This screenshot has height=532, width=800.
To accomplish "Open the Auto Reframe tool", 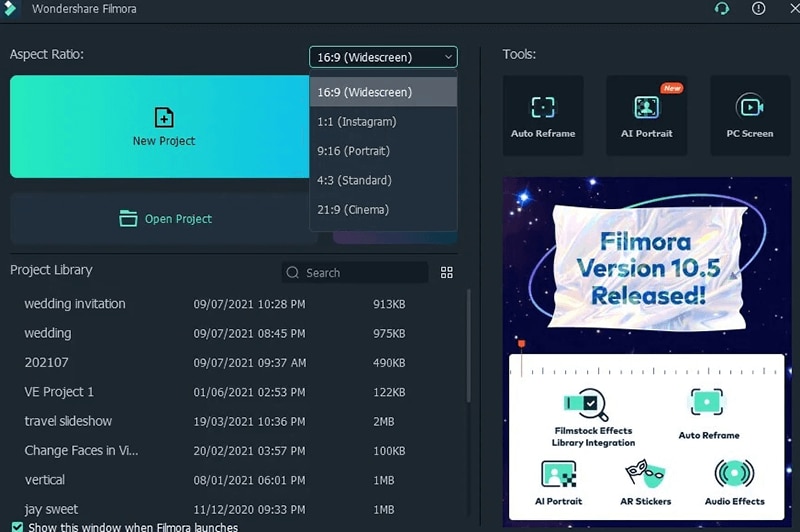I will coord(543,116).
